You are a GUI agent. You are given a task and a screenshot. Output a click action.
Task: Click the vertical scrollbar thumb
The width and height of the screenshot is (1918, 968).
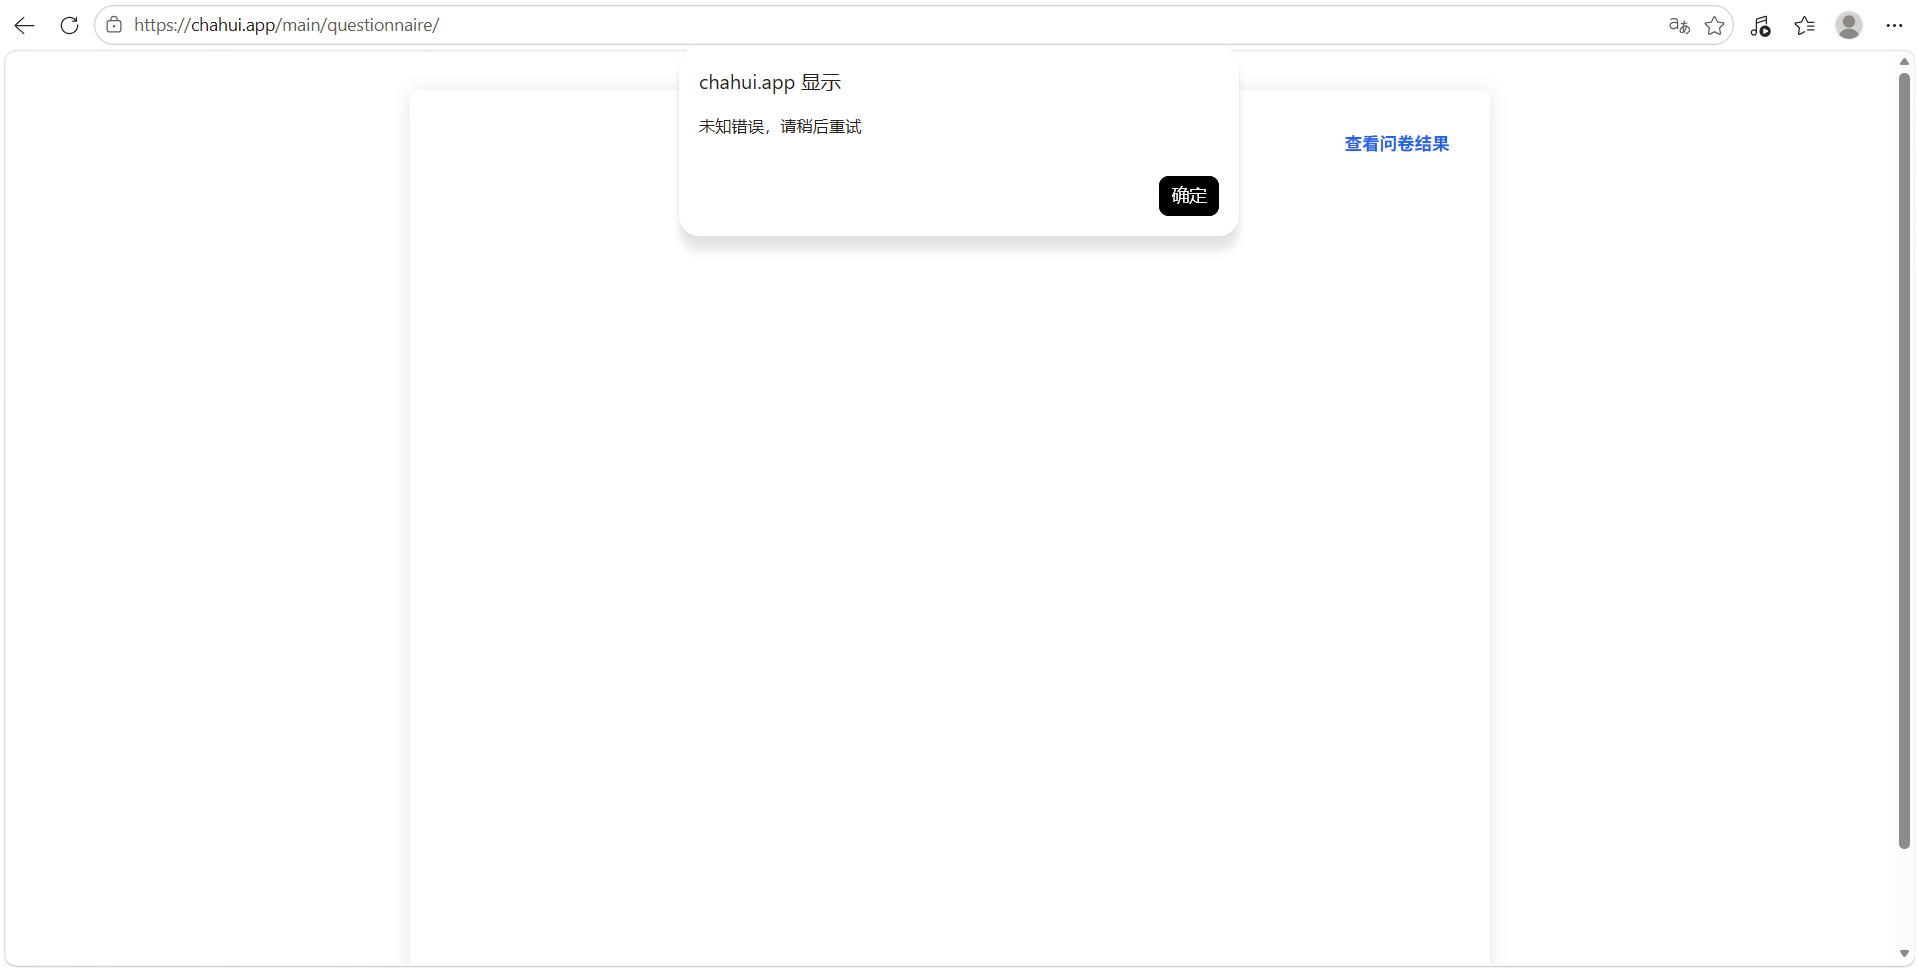(1904, 460)
